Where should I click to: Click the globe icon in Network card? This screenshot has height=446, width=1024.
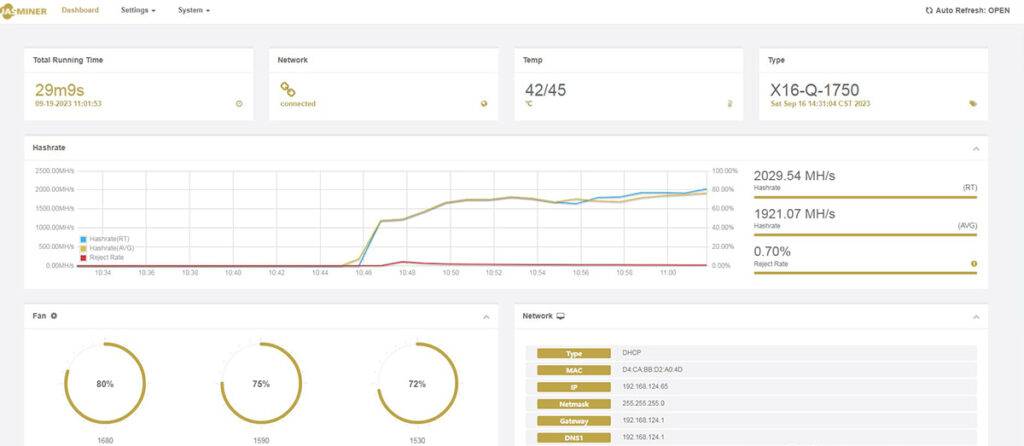[484, 103]
